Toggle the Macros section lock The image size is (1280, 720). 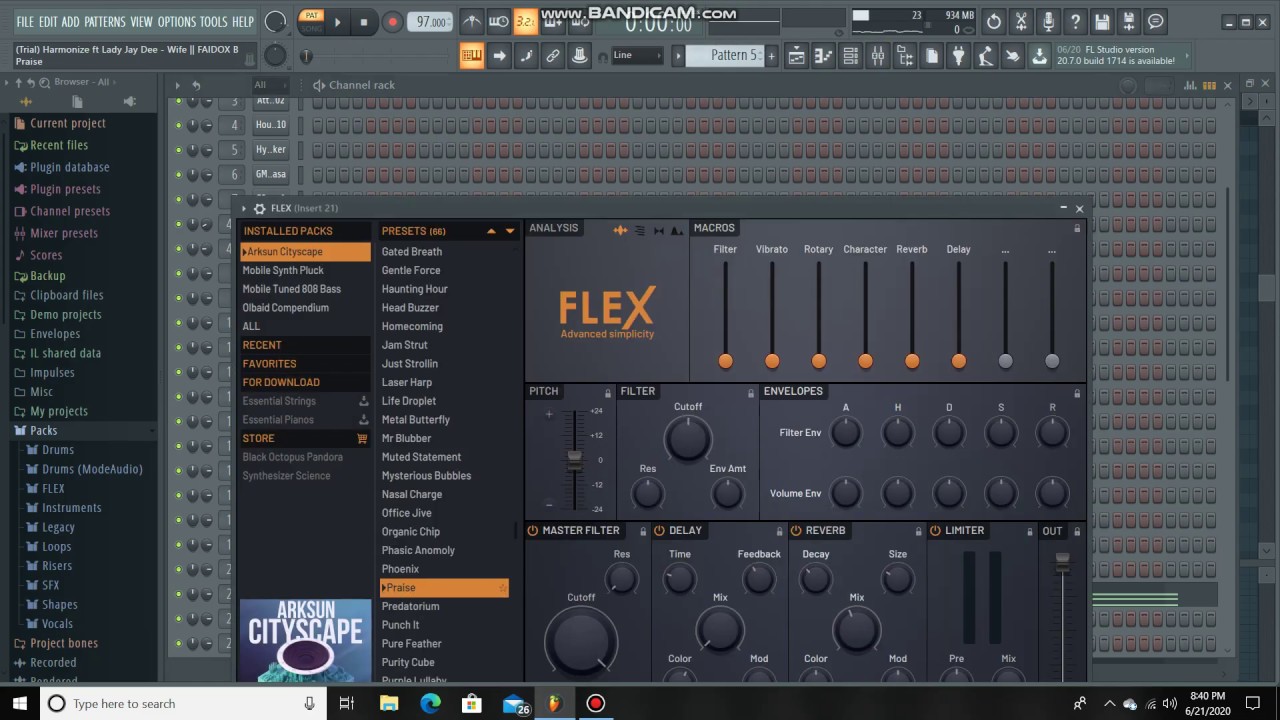[1077, 228]
